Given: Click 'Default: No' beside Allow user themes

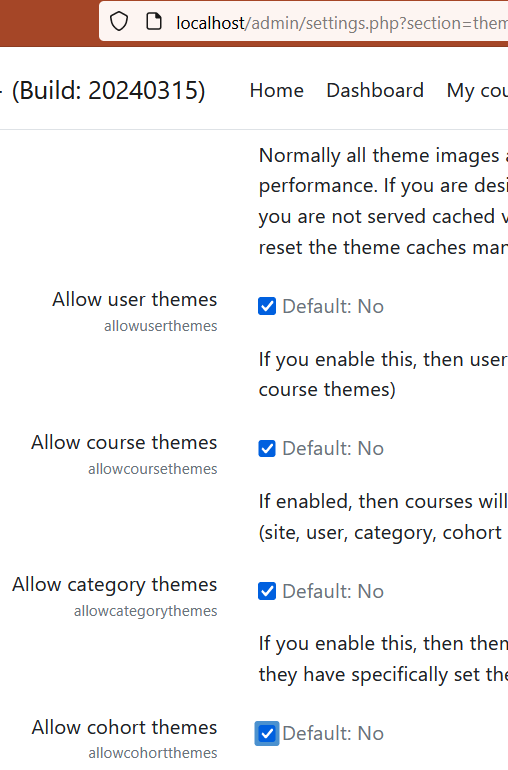Looking at the screenshot, I should click(333, 306).
